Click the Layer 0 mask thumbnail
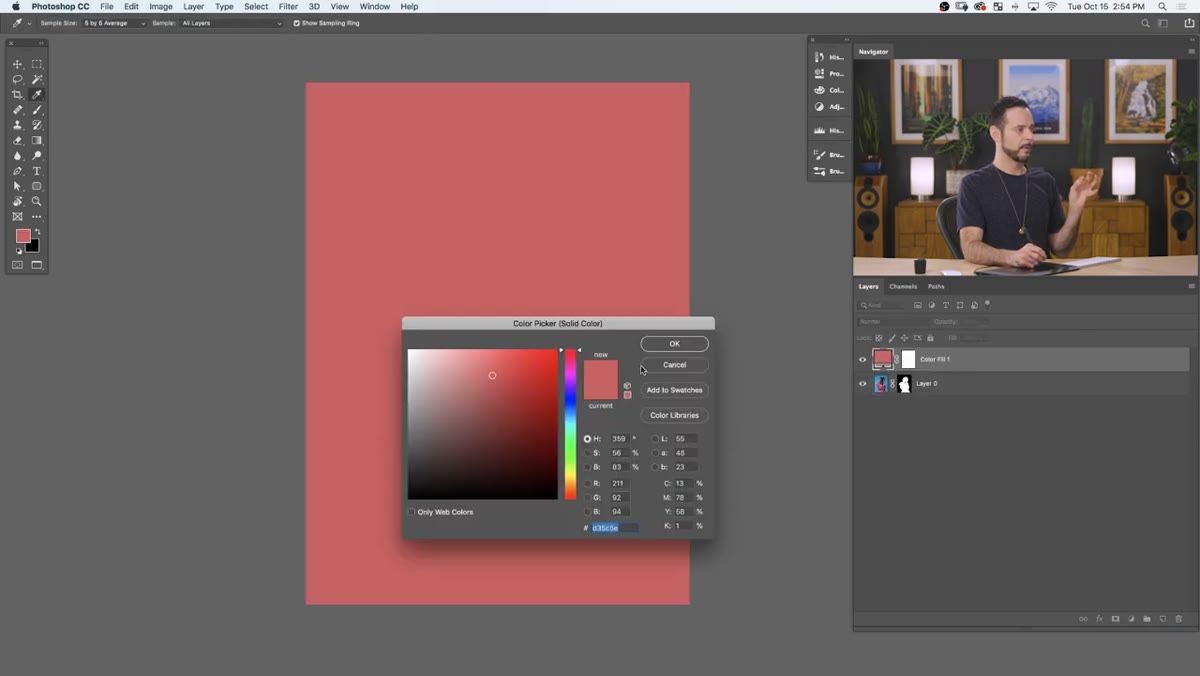1200x676 pixels. [x=905, y=383]
